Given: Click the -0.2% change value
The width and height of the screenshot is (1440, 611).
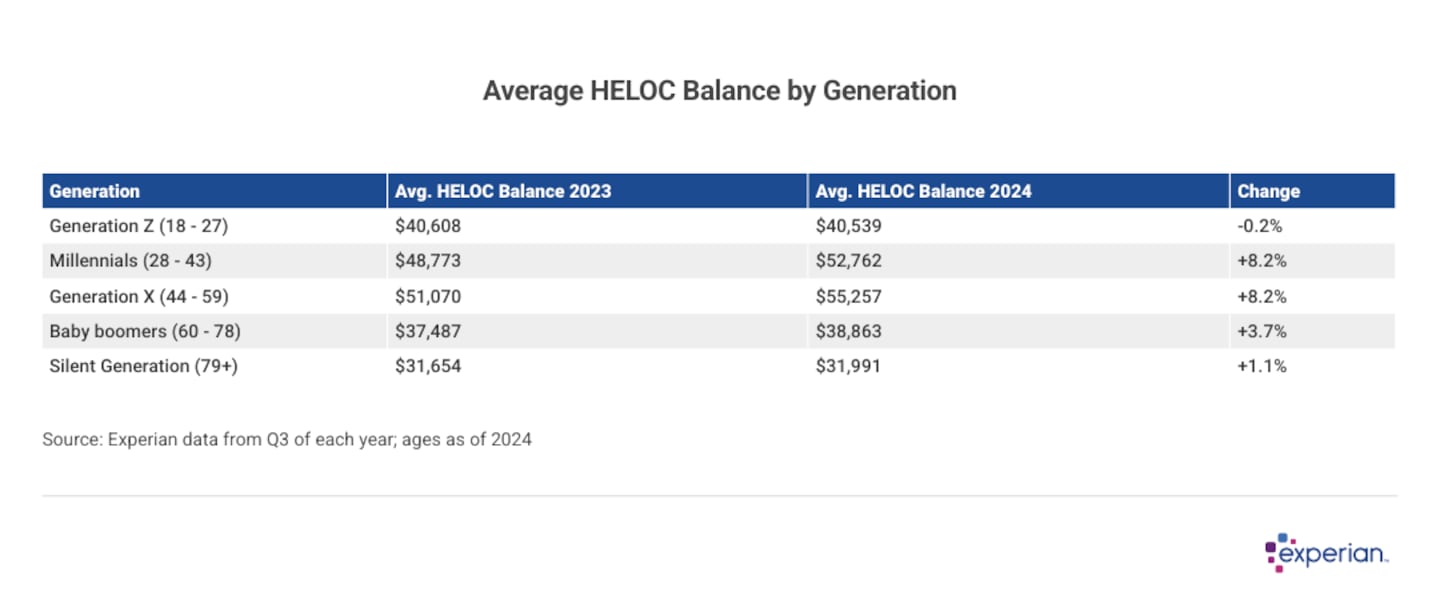Looking at the screenshot, I should (x=1260, y=226).
